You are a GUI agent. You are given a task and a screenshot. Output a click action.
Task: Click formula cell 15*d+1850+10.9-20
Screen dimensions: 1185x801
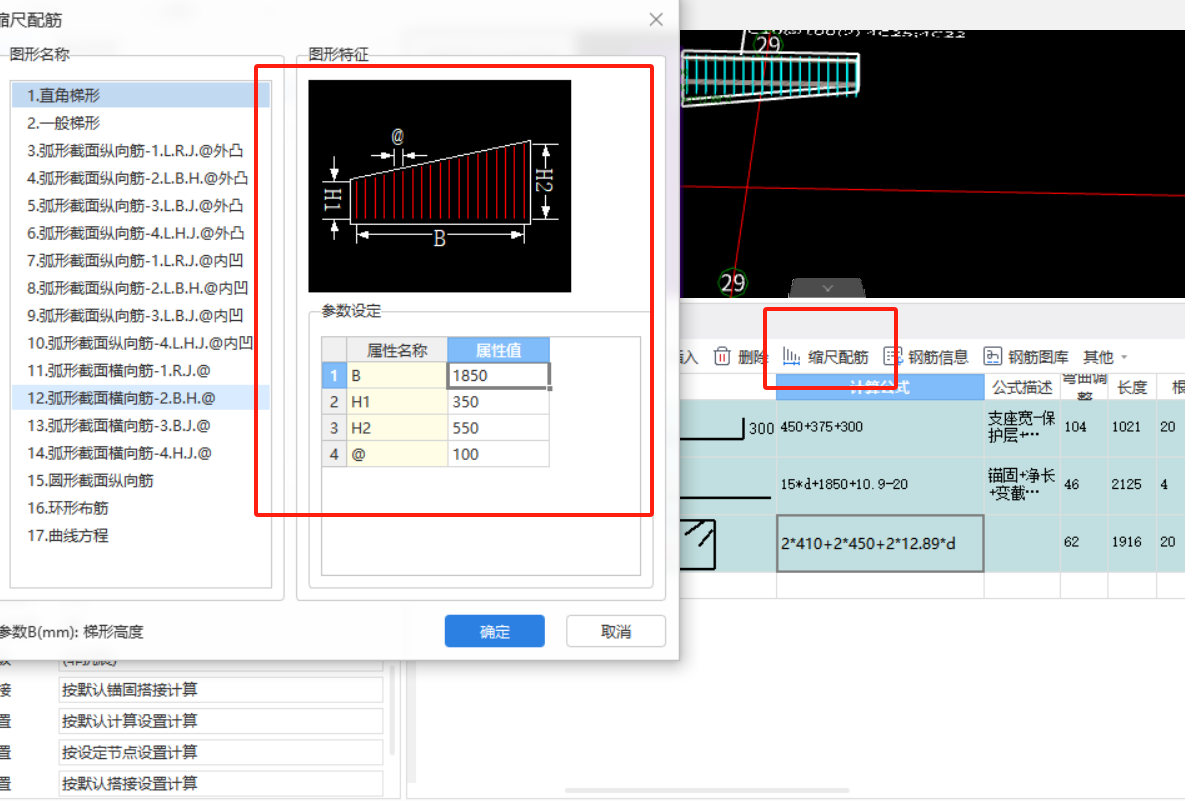coord(880,484)
